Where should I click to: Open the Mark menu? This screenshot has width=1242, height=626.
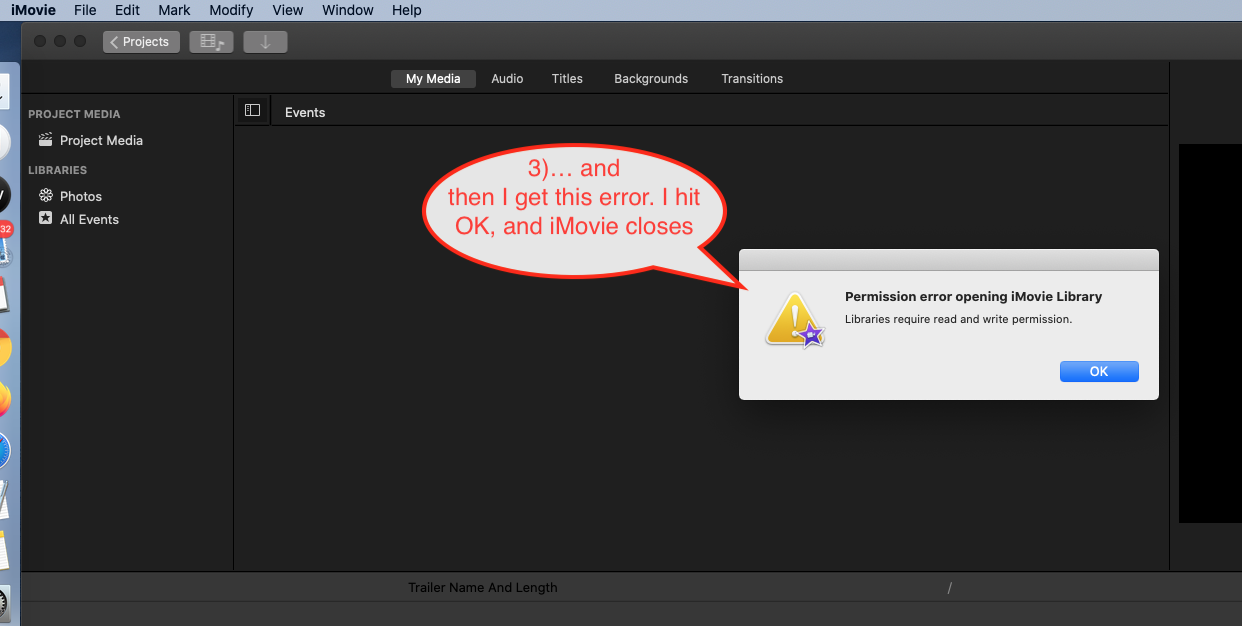click(x=174, y=10)
